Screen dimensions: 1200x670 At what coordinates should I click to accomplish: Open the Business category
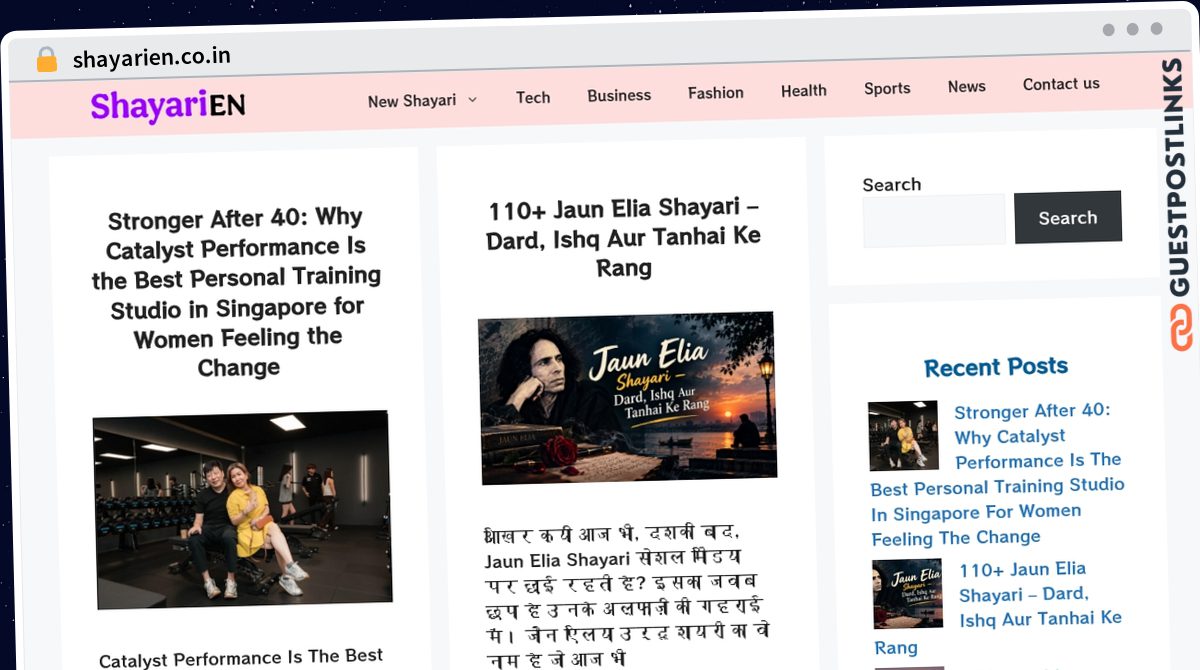(x=619, y=95)
